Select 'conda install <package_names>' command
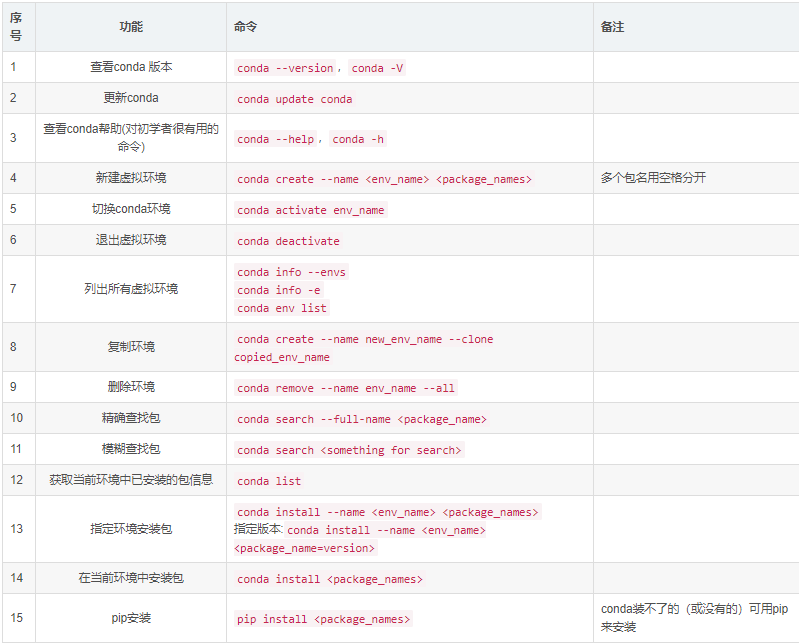 [x=330, y=579]
